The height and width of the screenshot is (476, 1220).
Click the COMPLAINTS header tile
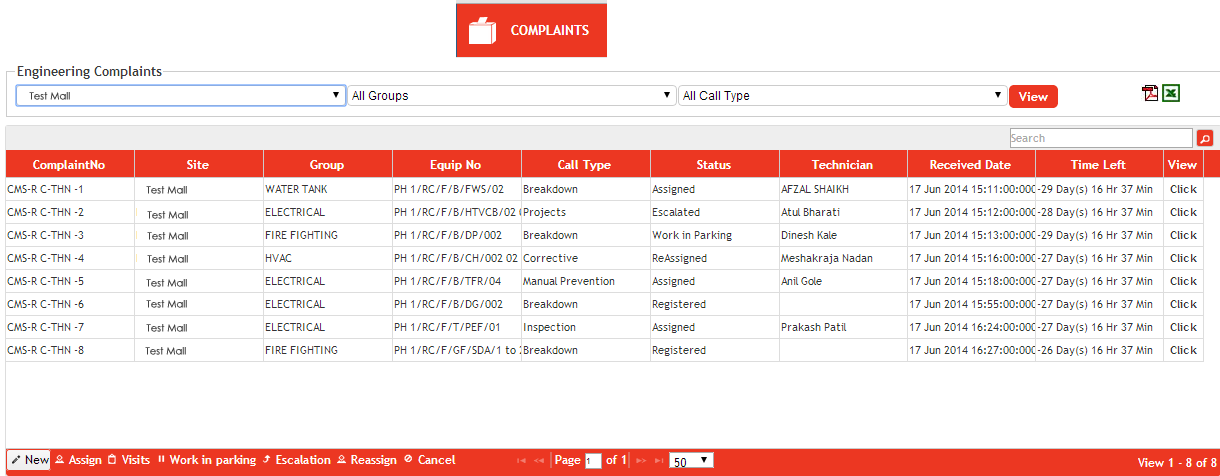(531, 30)
